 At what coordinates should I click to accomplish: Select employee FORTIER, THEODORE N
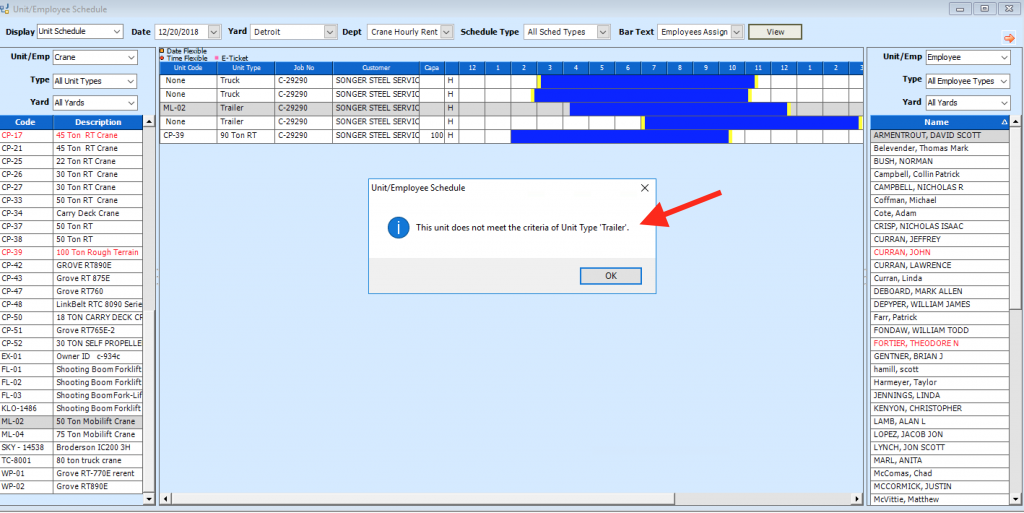point(940,343)
